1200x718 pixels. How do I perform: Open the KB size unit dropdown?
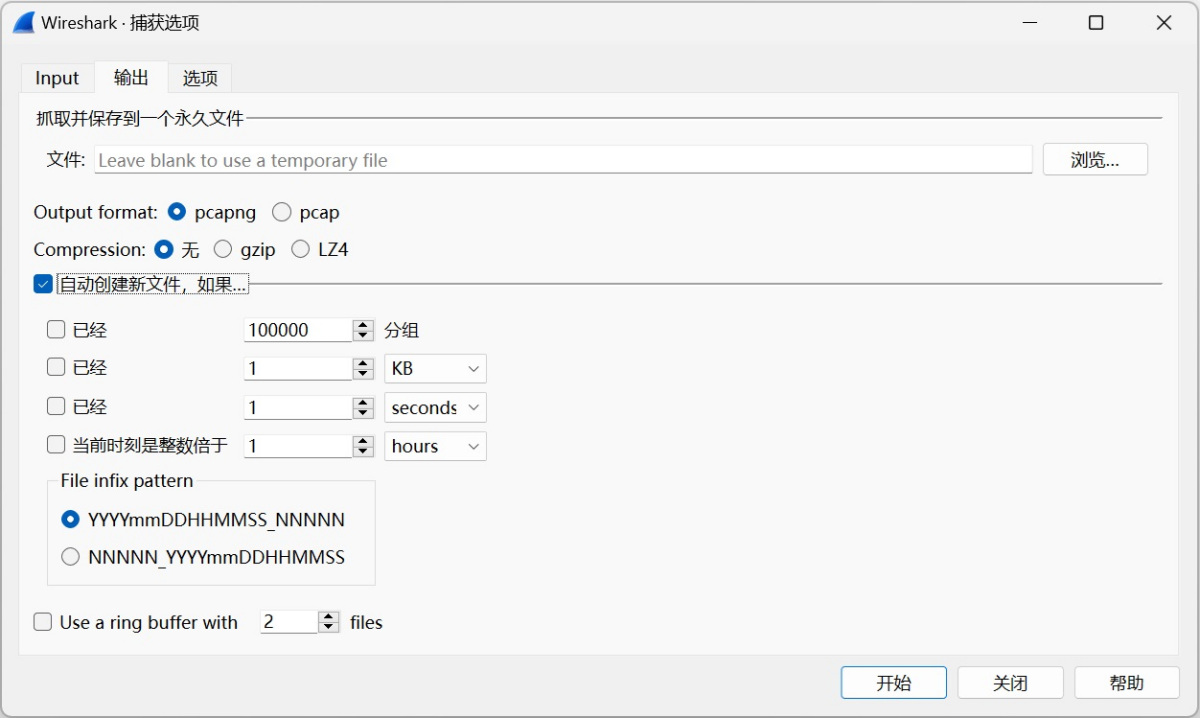point(435,369)
